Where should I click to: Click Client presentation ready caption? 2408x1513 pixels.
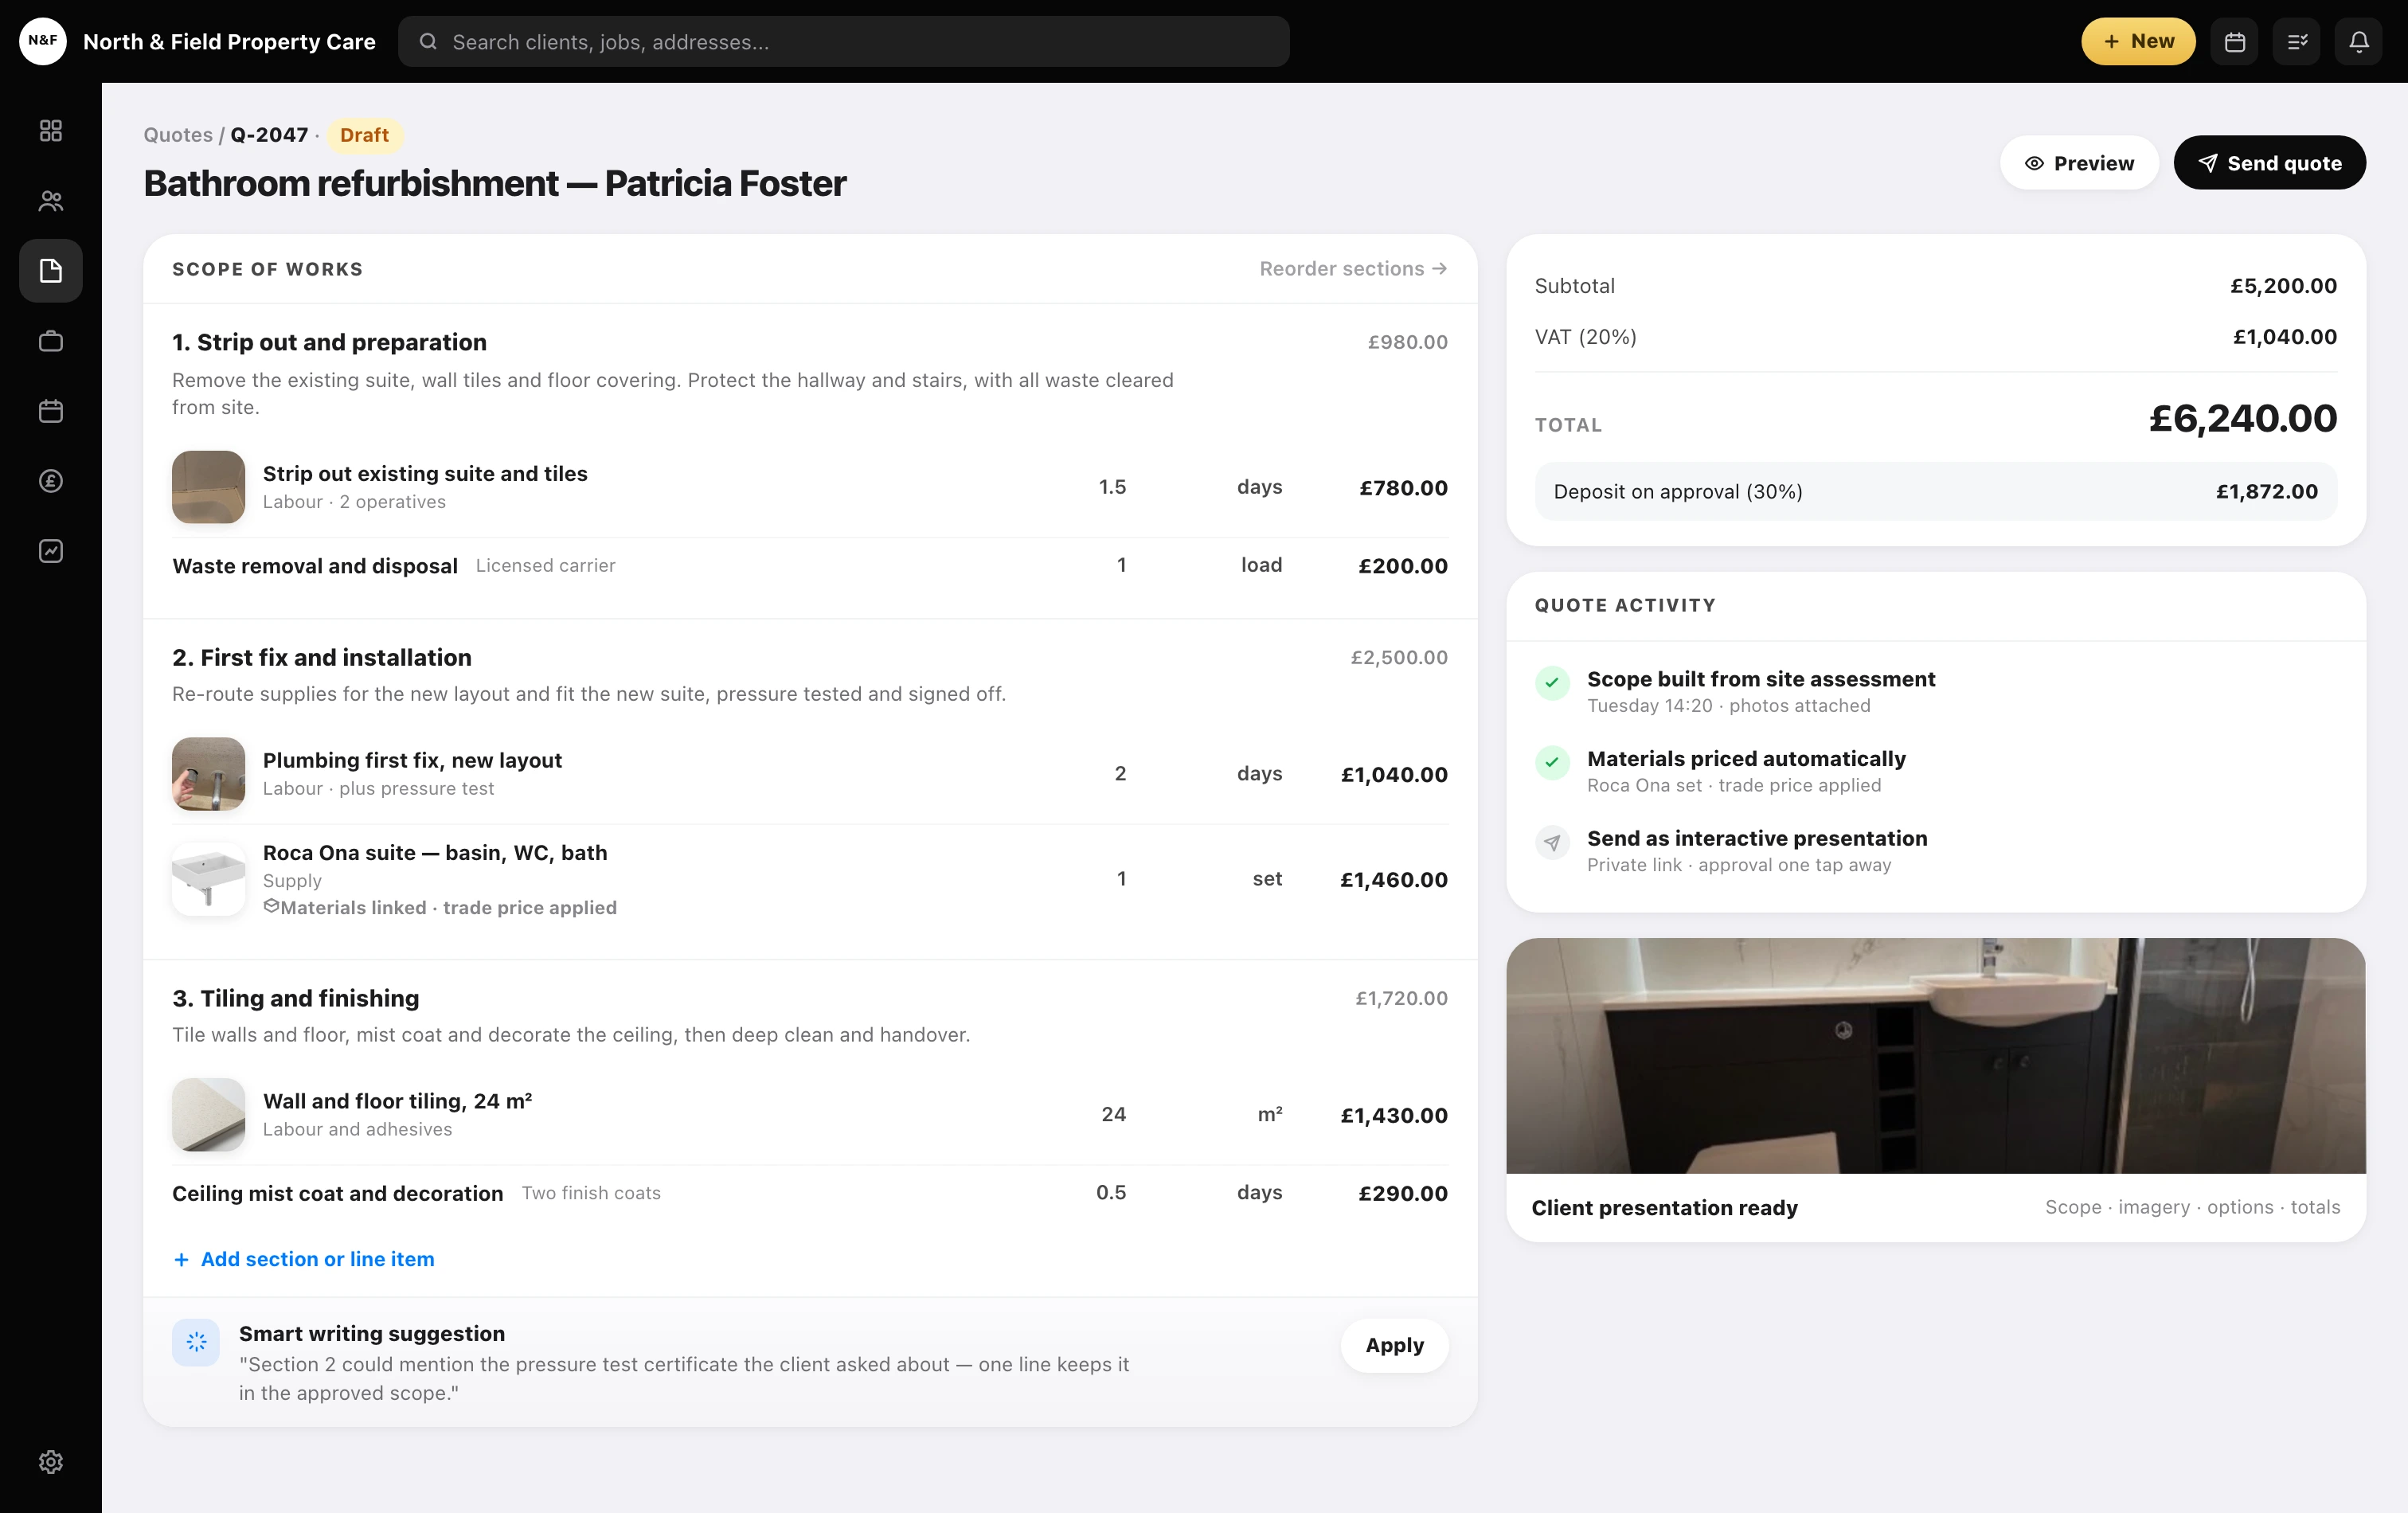pyautogui.click(x=1664, y=1207)
